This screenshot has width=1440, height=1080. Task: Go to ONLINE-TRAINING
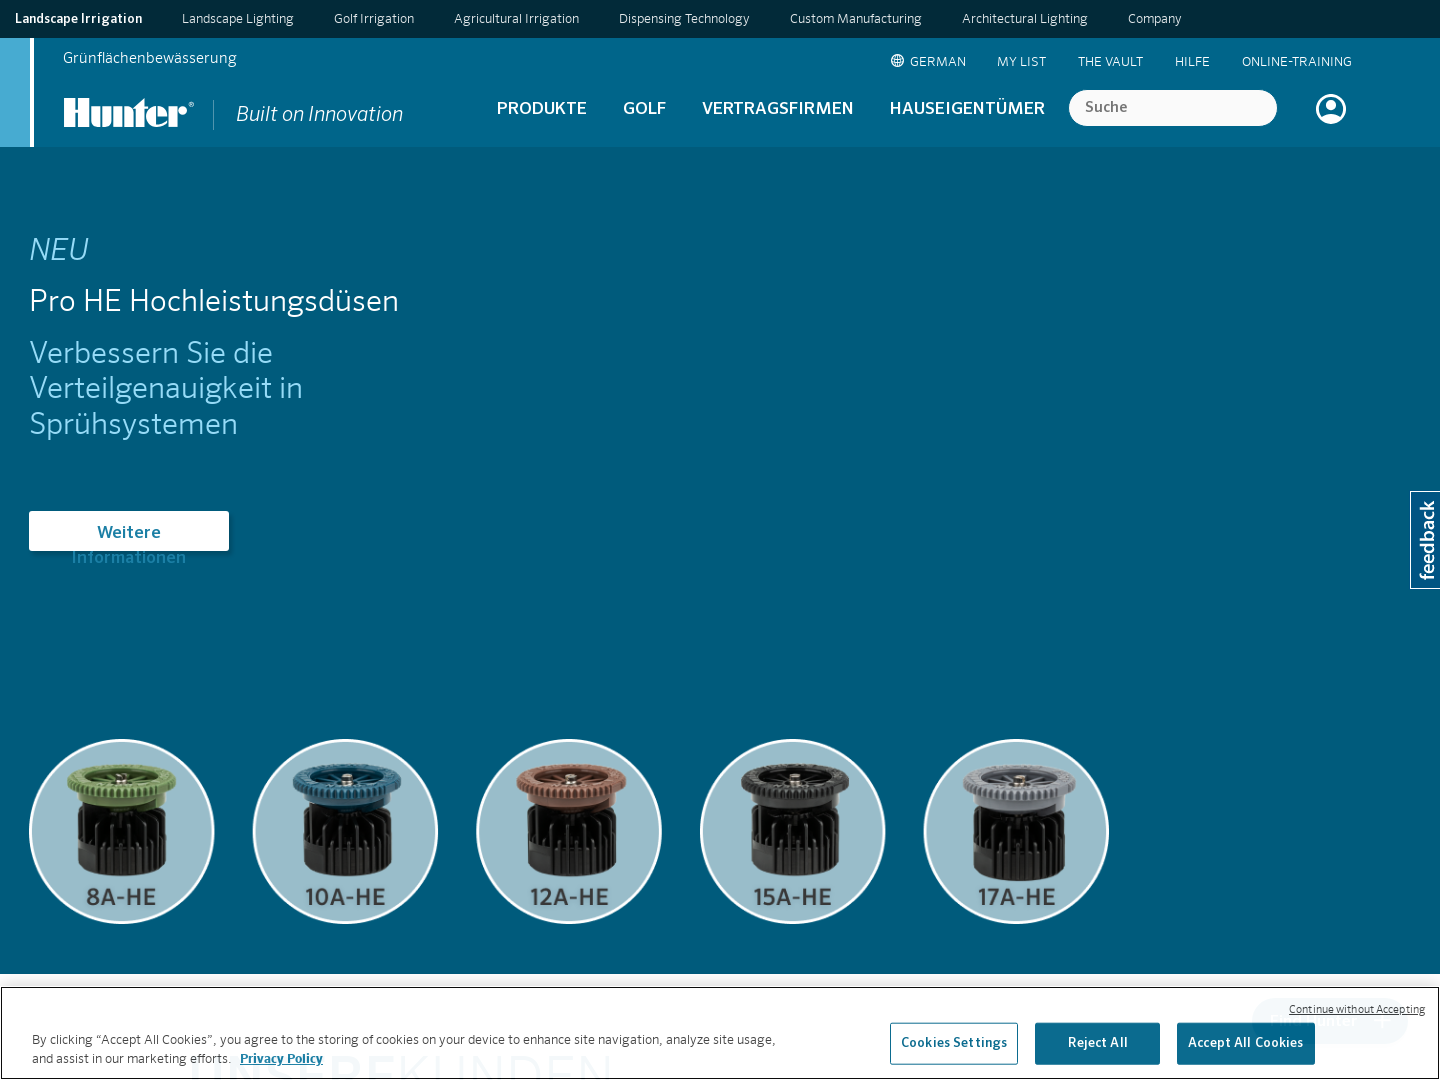(1297, 62)
